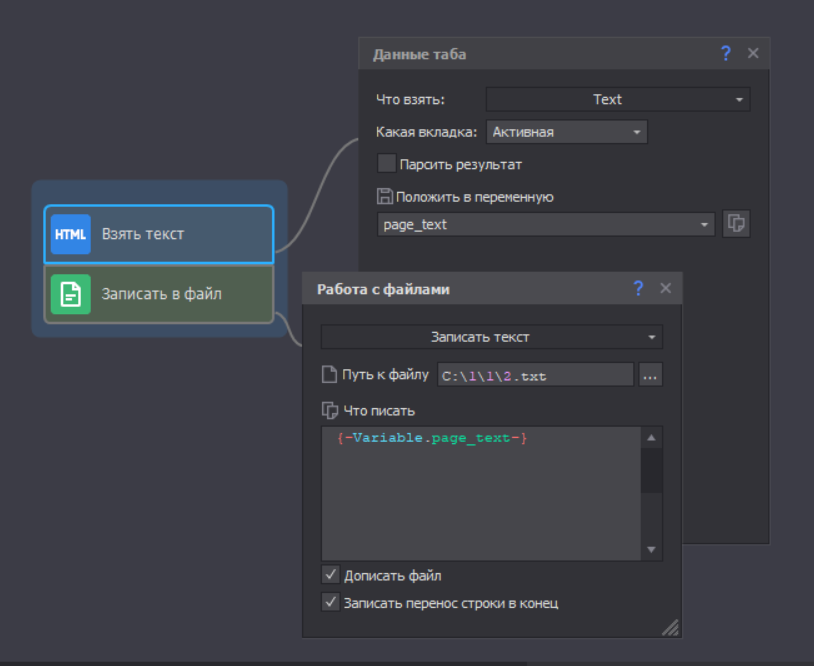Uncheck the Дописать файл checkbox

point(331,575)
